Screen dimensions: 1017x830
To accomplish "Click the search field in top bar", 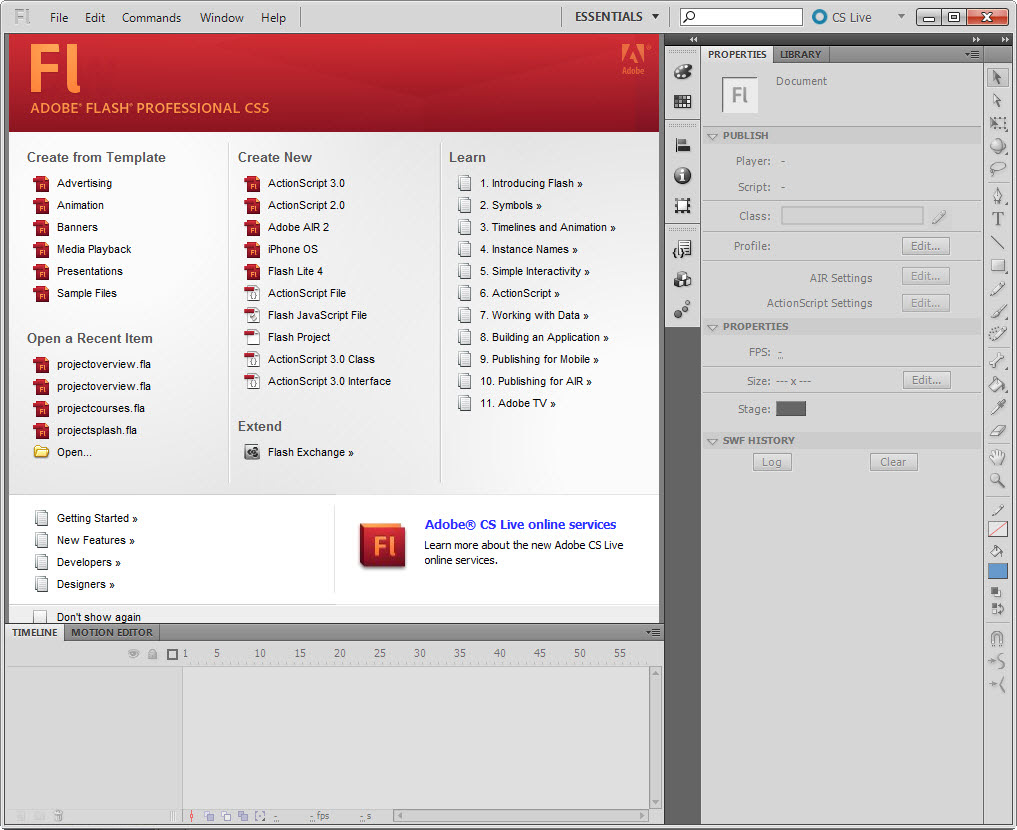I will (741, 17).
